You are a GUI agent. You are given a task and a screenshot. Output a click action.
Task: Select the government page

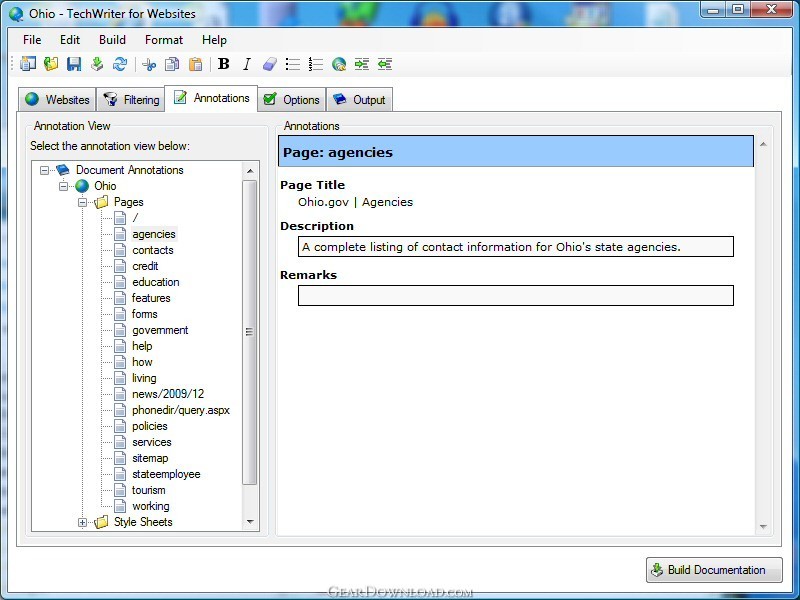(x=160, y=330)
